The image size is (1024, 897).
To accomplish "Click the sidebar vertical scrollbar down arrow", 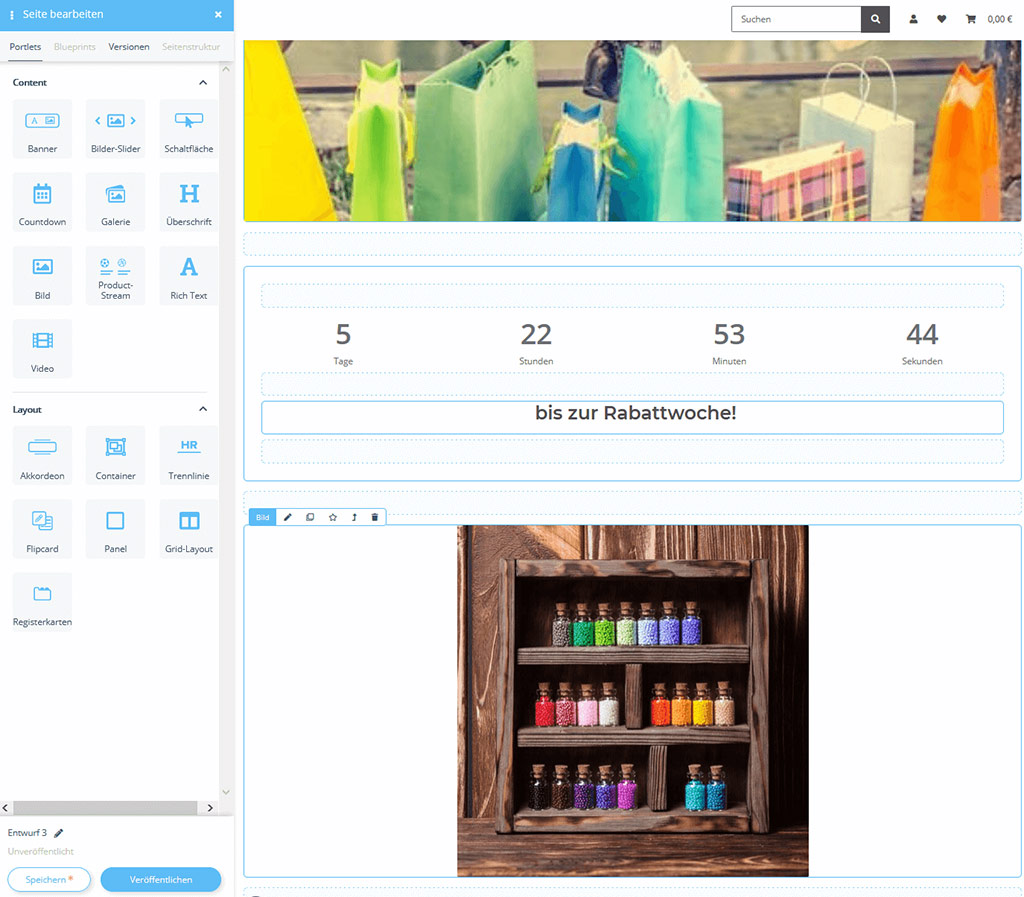I will coord(226,792).
